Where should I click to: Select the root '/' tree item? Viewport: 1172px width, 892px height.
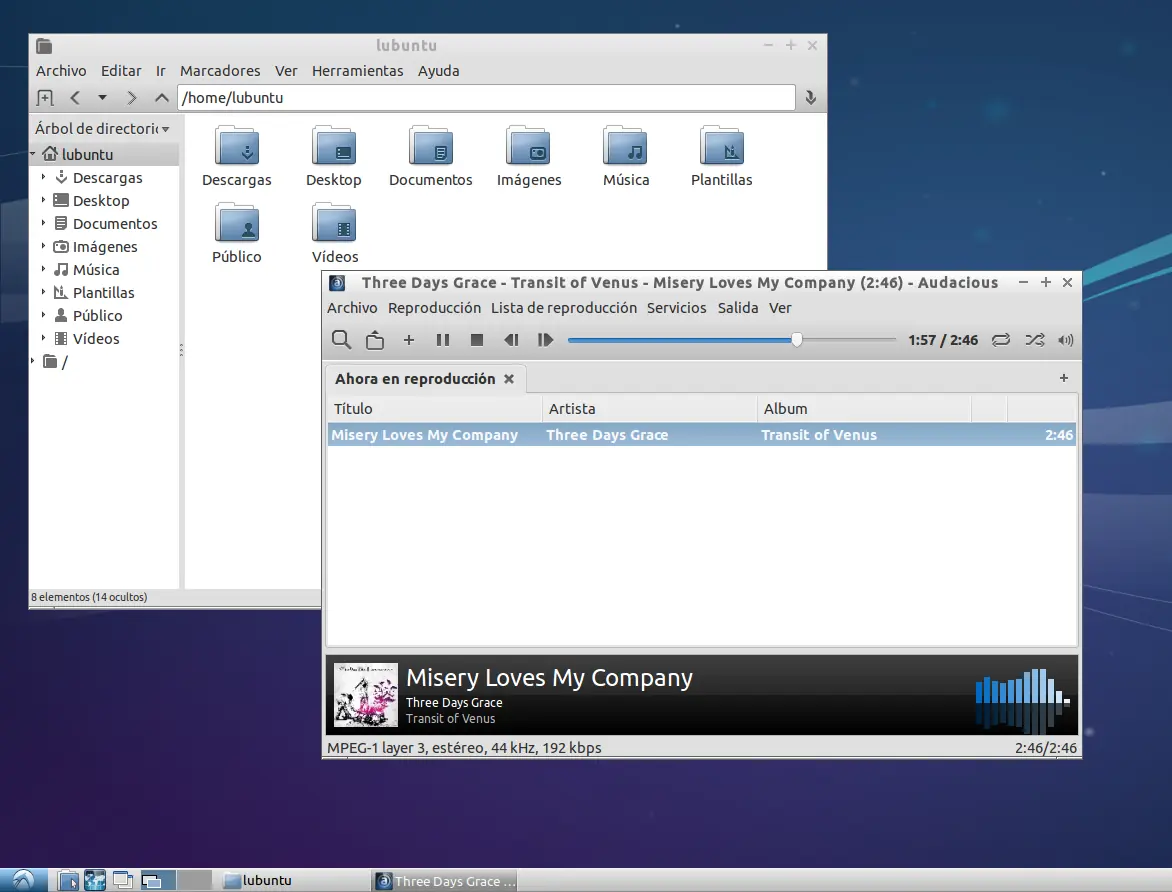click(x=55, y=362)
